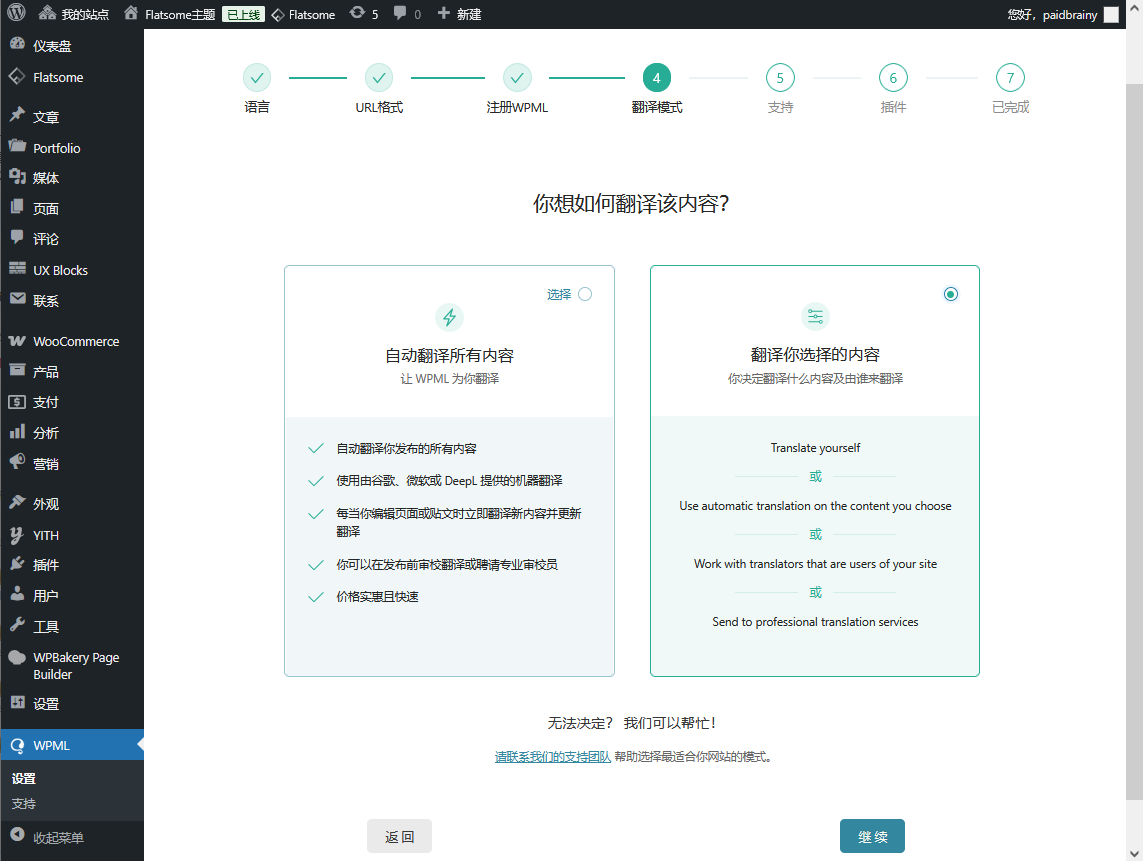Open 外观 appearance brush icon
Image resolution: width=1143 pixels, height=861 pixels.
point(17,502)
